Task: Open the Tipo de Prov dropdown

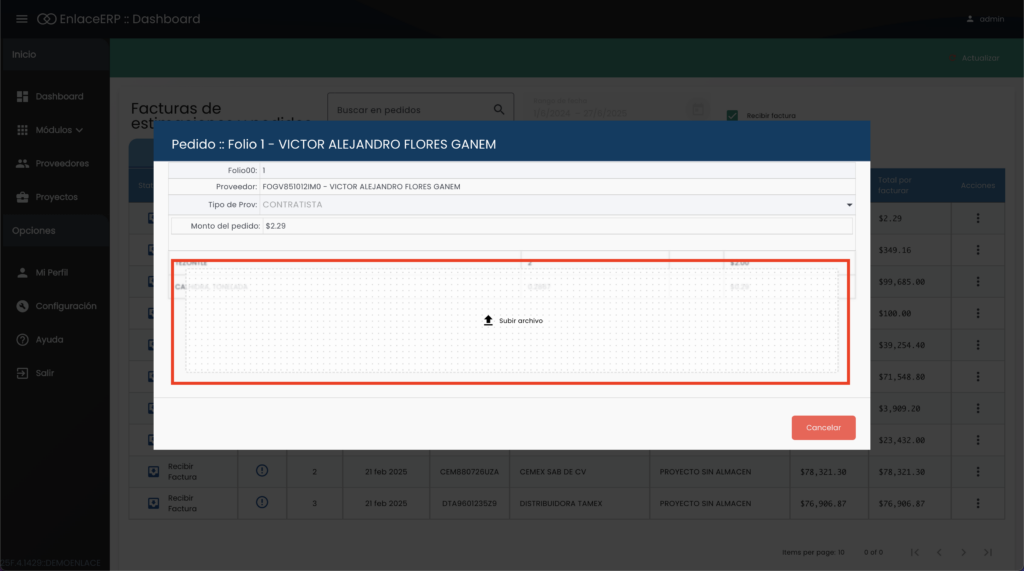Action: (x=848, y=204)
